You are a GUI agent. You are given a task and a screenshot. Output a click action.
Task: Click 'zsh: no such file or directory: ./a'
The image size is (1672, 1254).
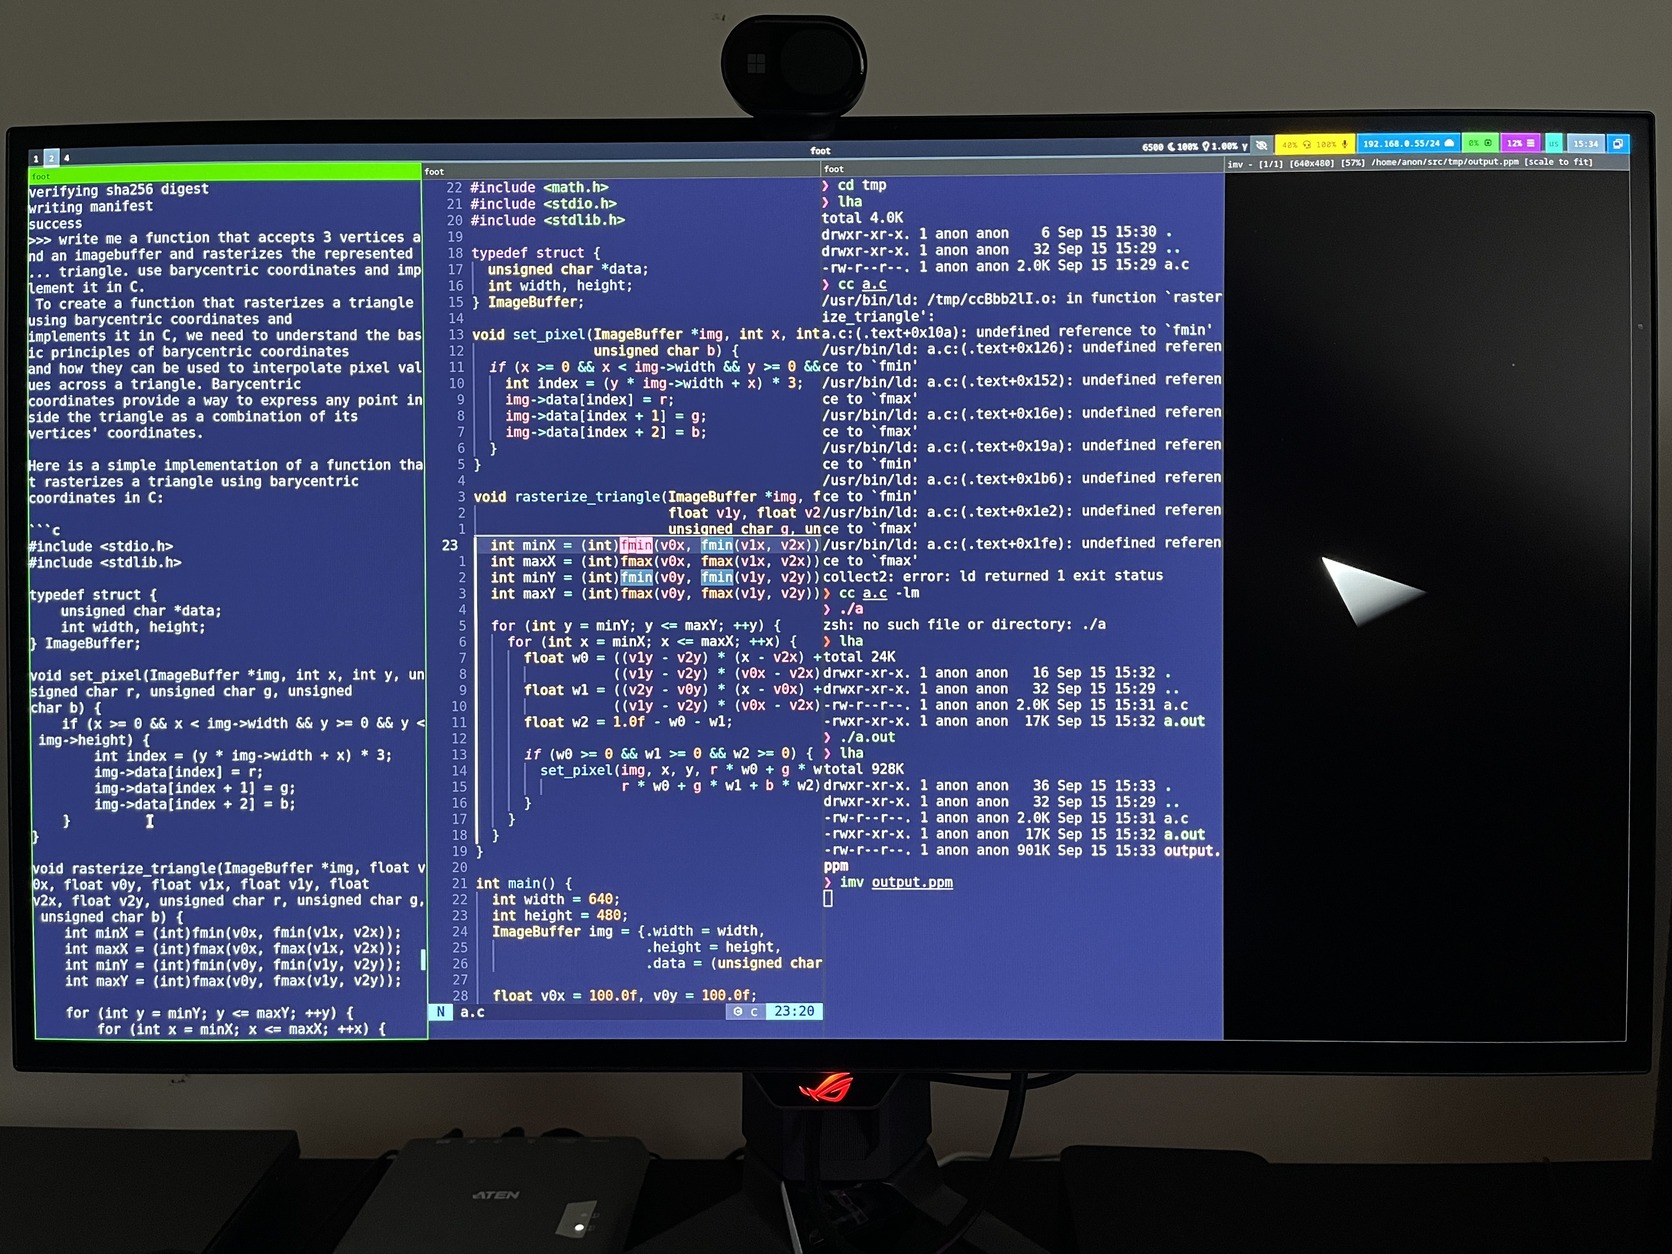click(964, 624)
